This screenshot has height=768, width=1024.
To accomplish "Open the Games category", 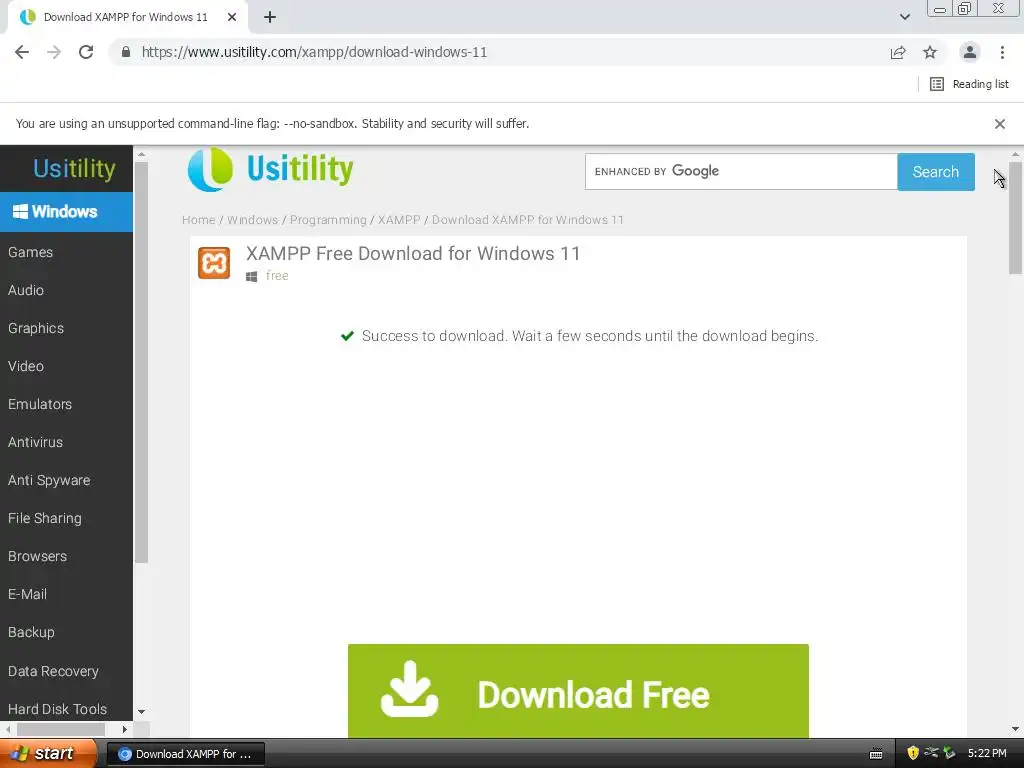I will point(30,252).
